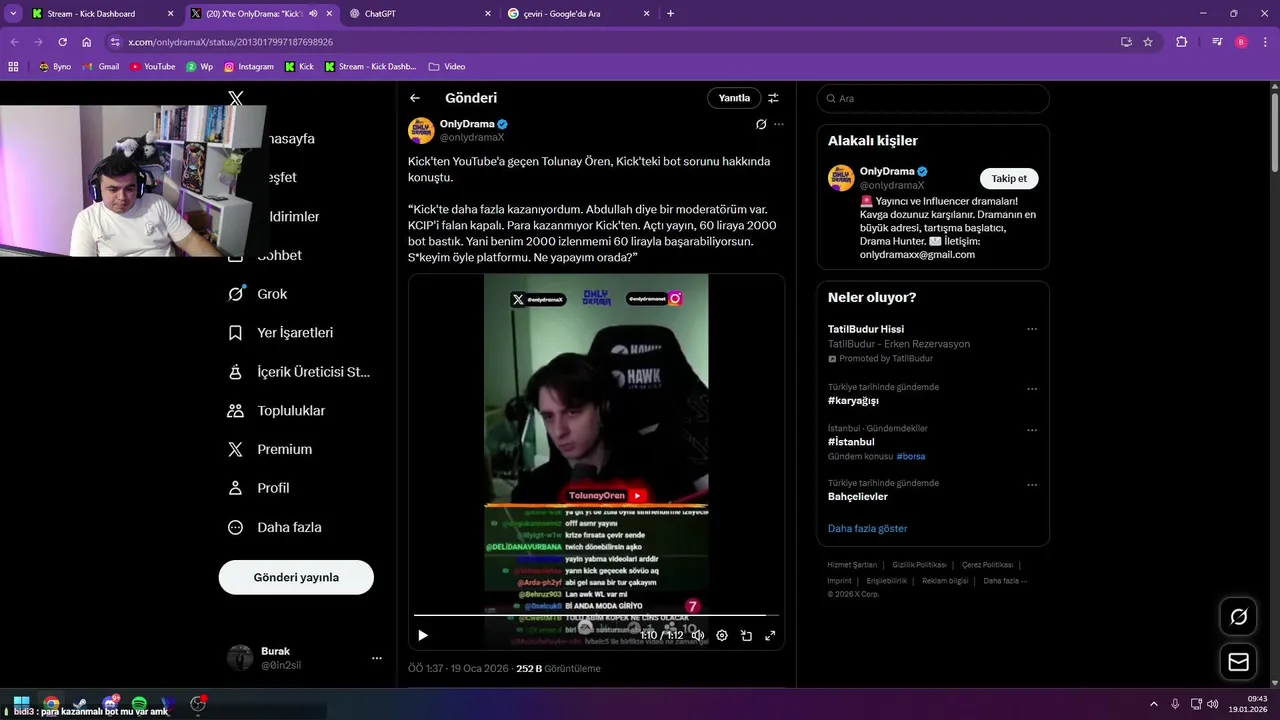
Task: Open the YouTube bookmark
Action: pyautogui.click(x=152, y=67)
